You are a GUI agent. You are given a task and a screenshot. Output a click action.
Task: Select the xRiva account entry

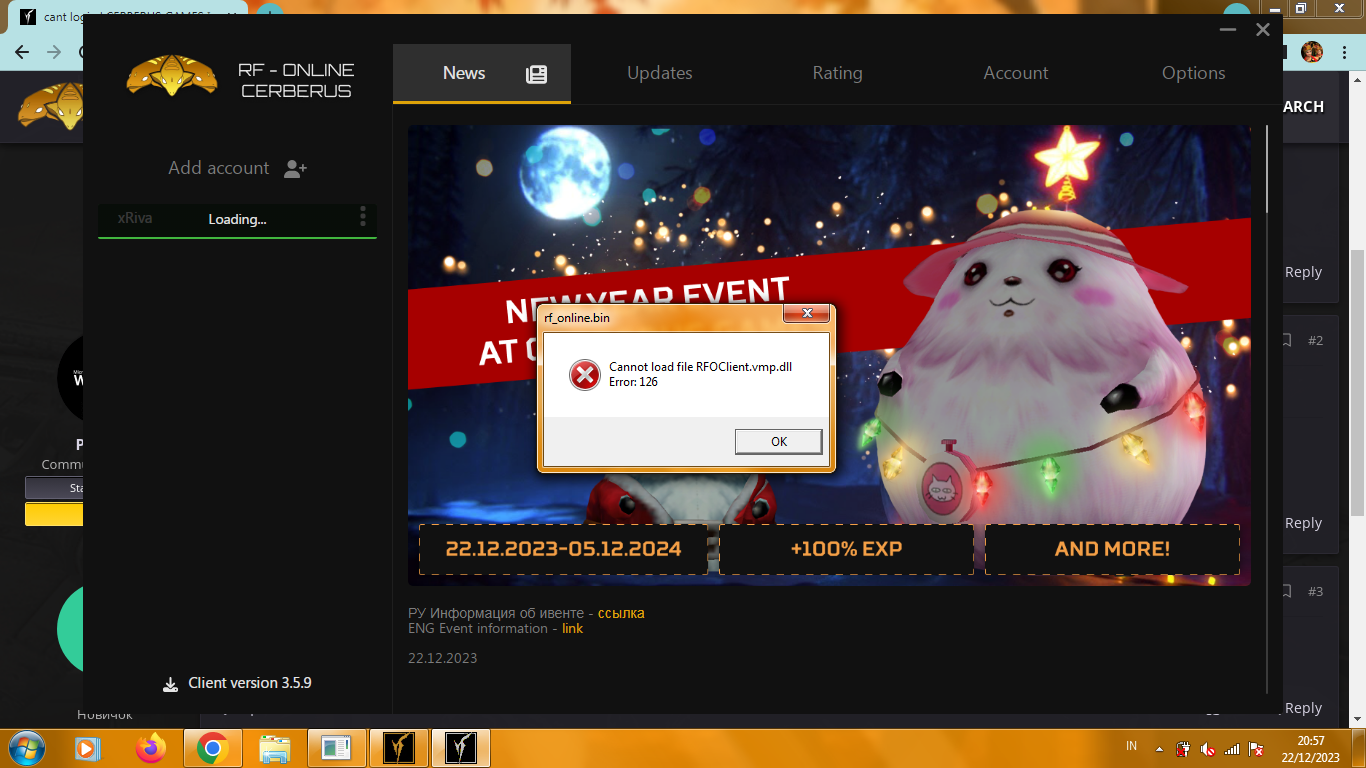237,219
